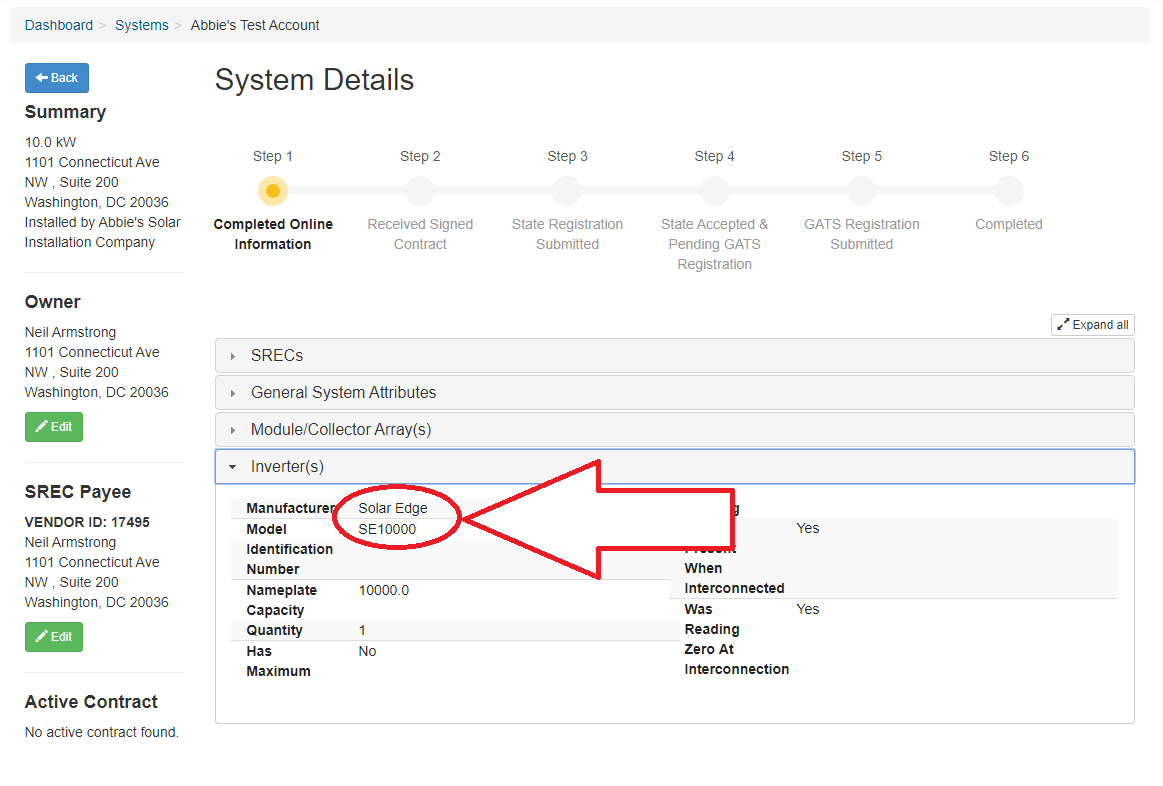Click the Step 6 Completed circle
Viewport: 1163px width, 786px height.
pyautogui.click(x=1009, y=190)
